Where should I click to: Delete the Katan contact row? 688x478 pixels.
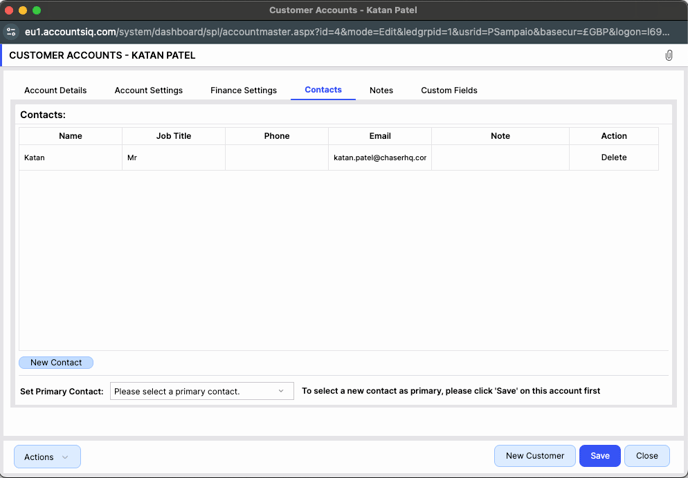(614, 157)
